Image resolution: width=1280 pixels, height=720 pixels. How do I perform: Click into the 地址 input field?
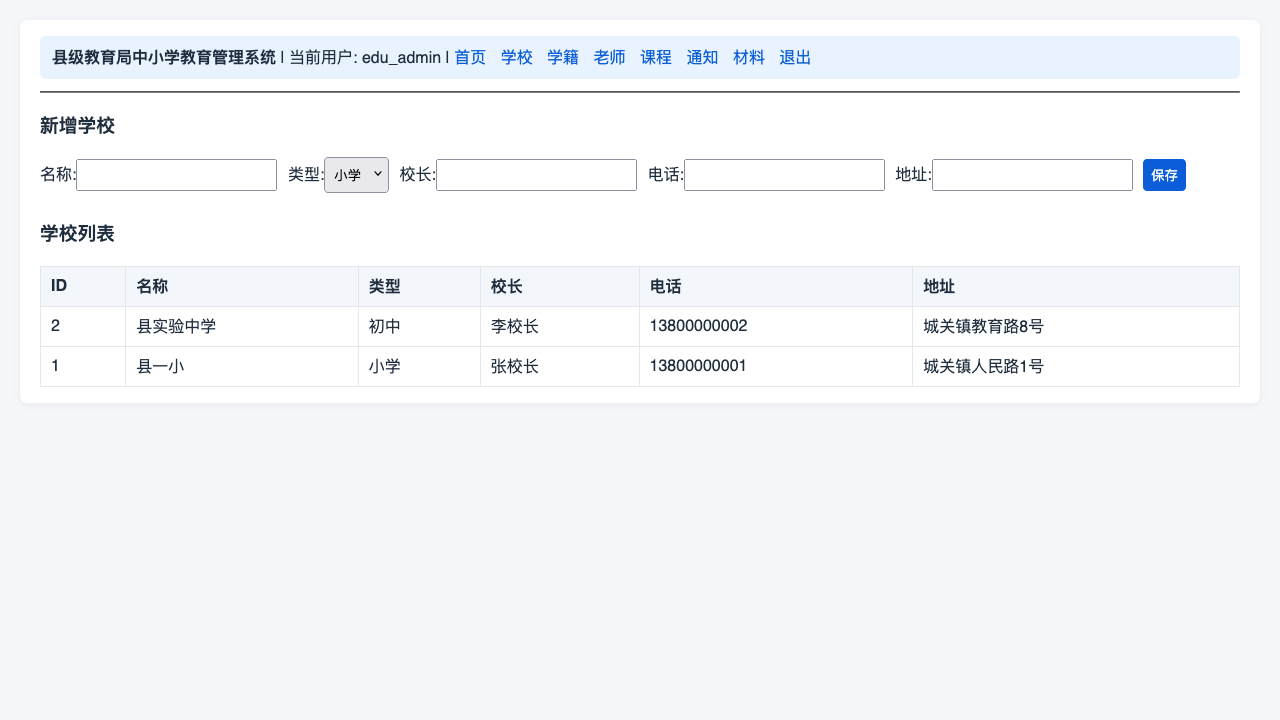point(1032,175)
